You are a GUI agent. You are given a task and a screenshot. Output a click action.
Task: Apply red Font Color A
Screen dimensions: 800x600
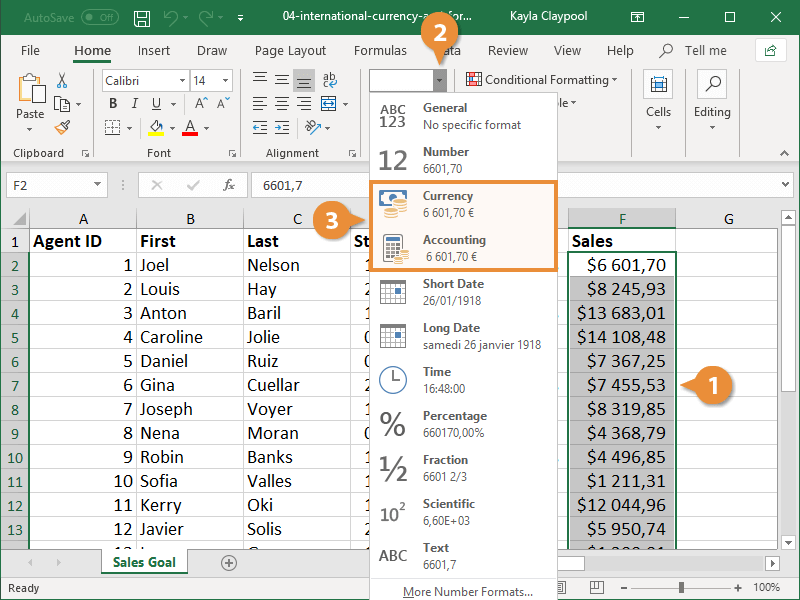tap(190, 128)
